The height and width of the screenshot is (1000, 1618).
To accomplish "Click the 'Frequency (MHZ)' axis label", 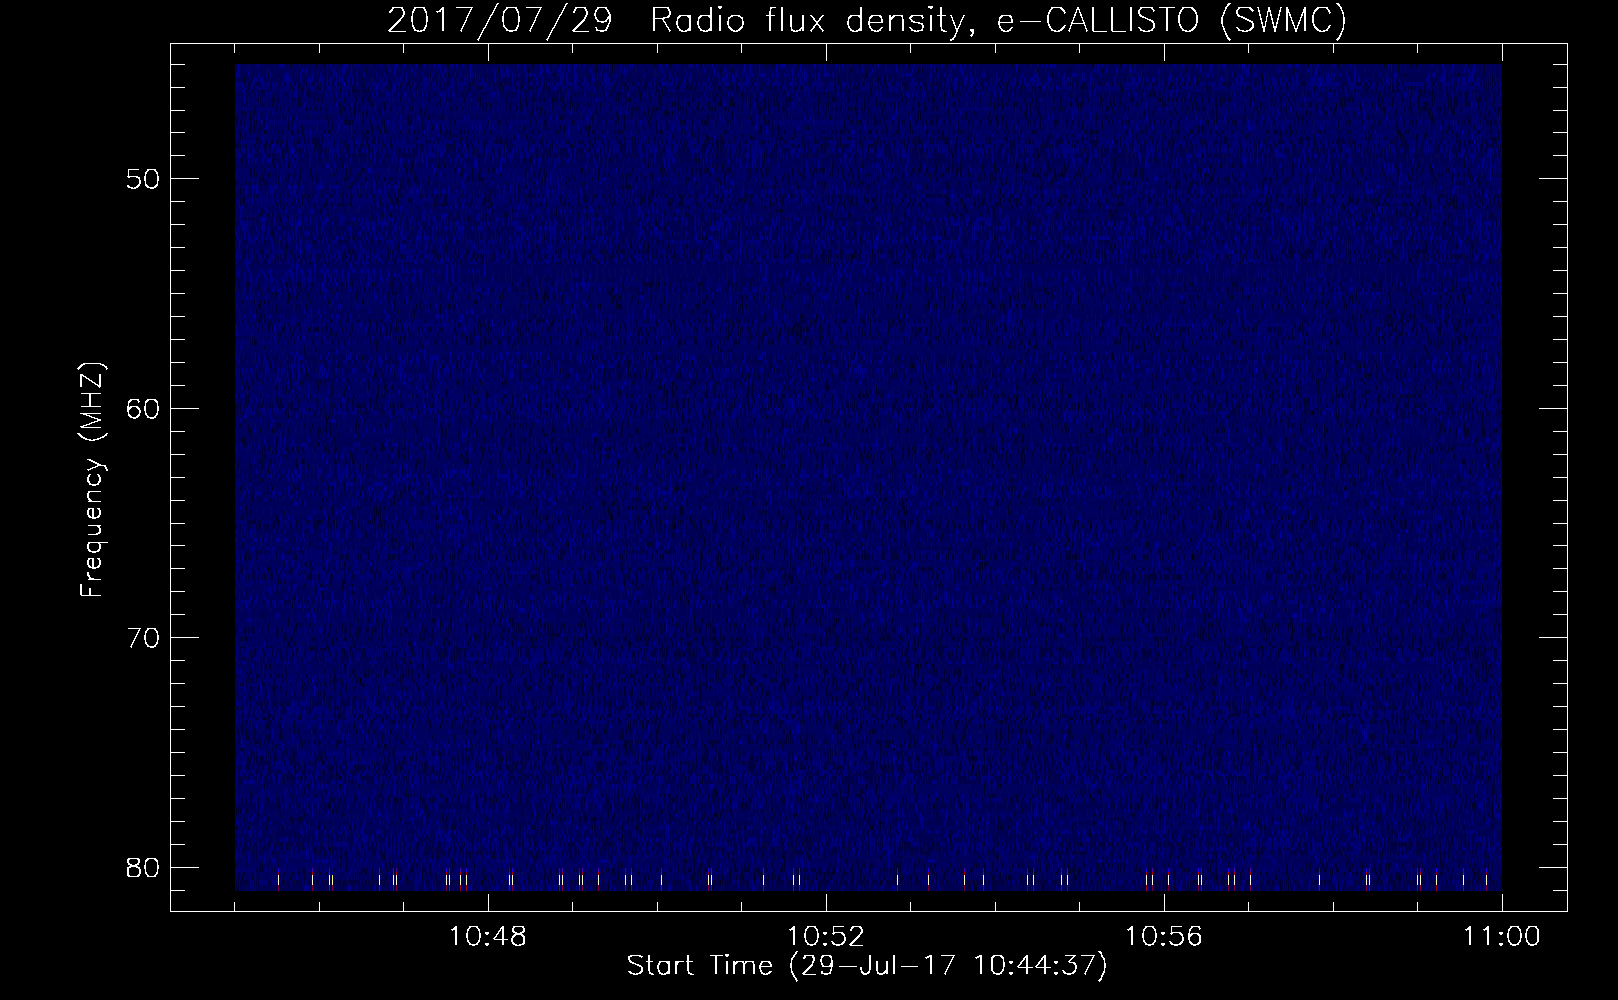I will (x=92, y=480).
